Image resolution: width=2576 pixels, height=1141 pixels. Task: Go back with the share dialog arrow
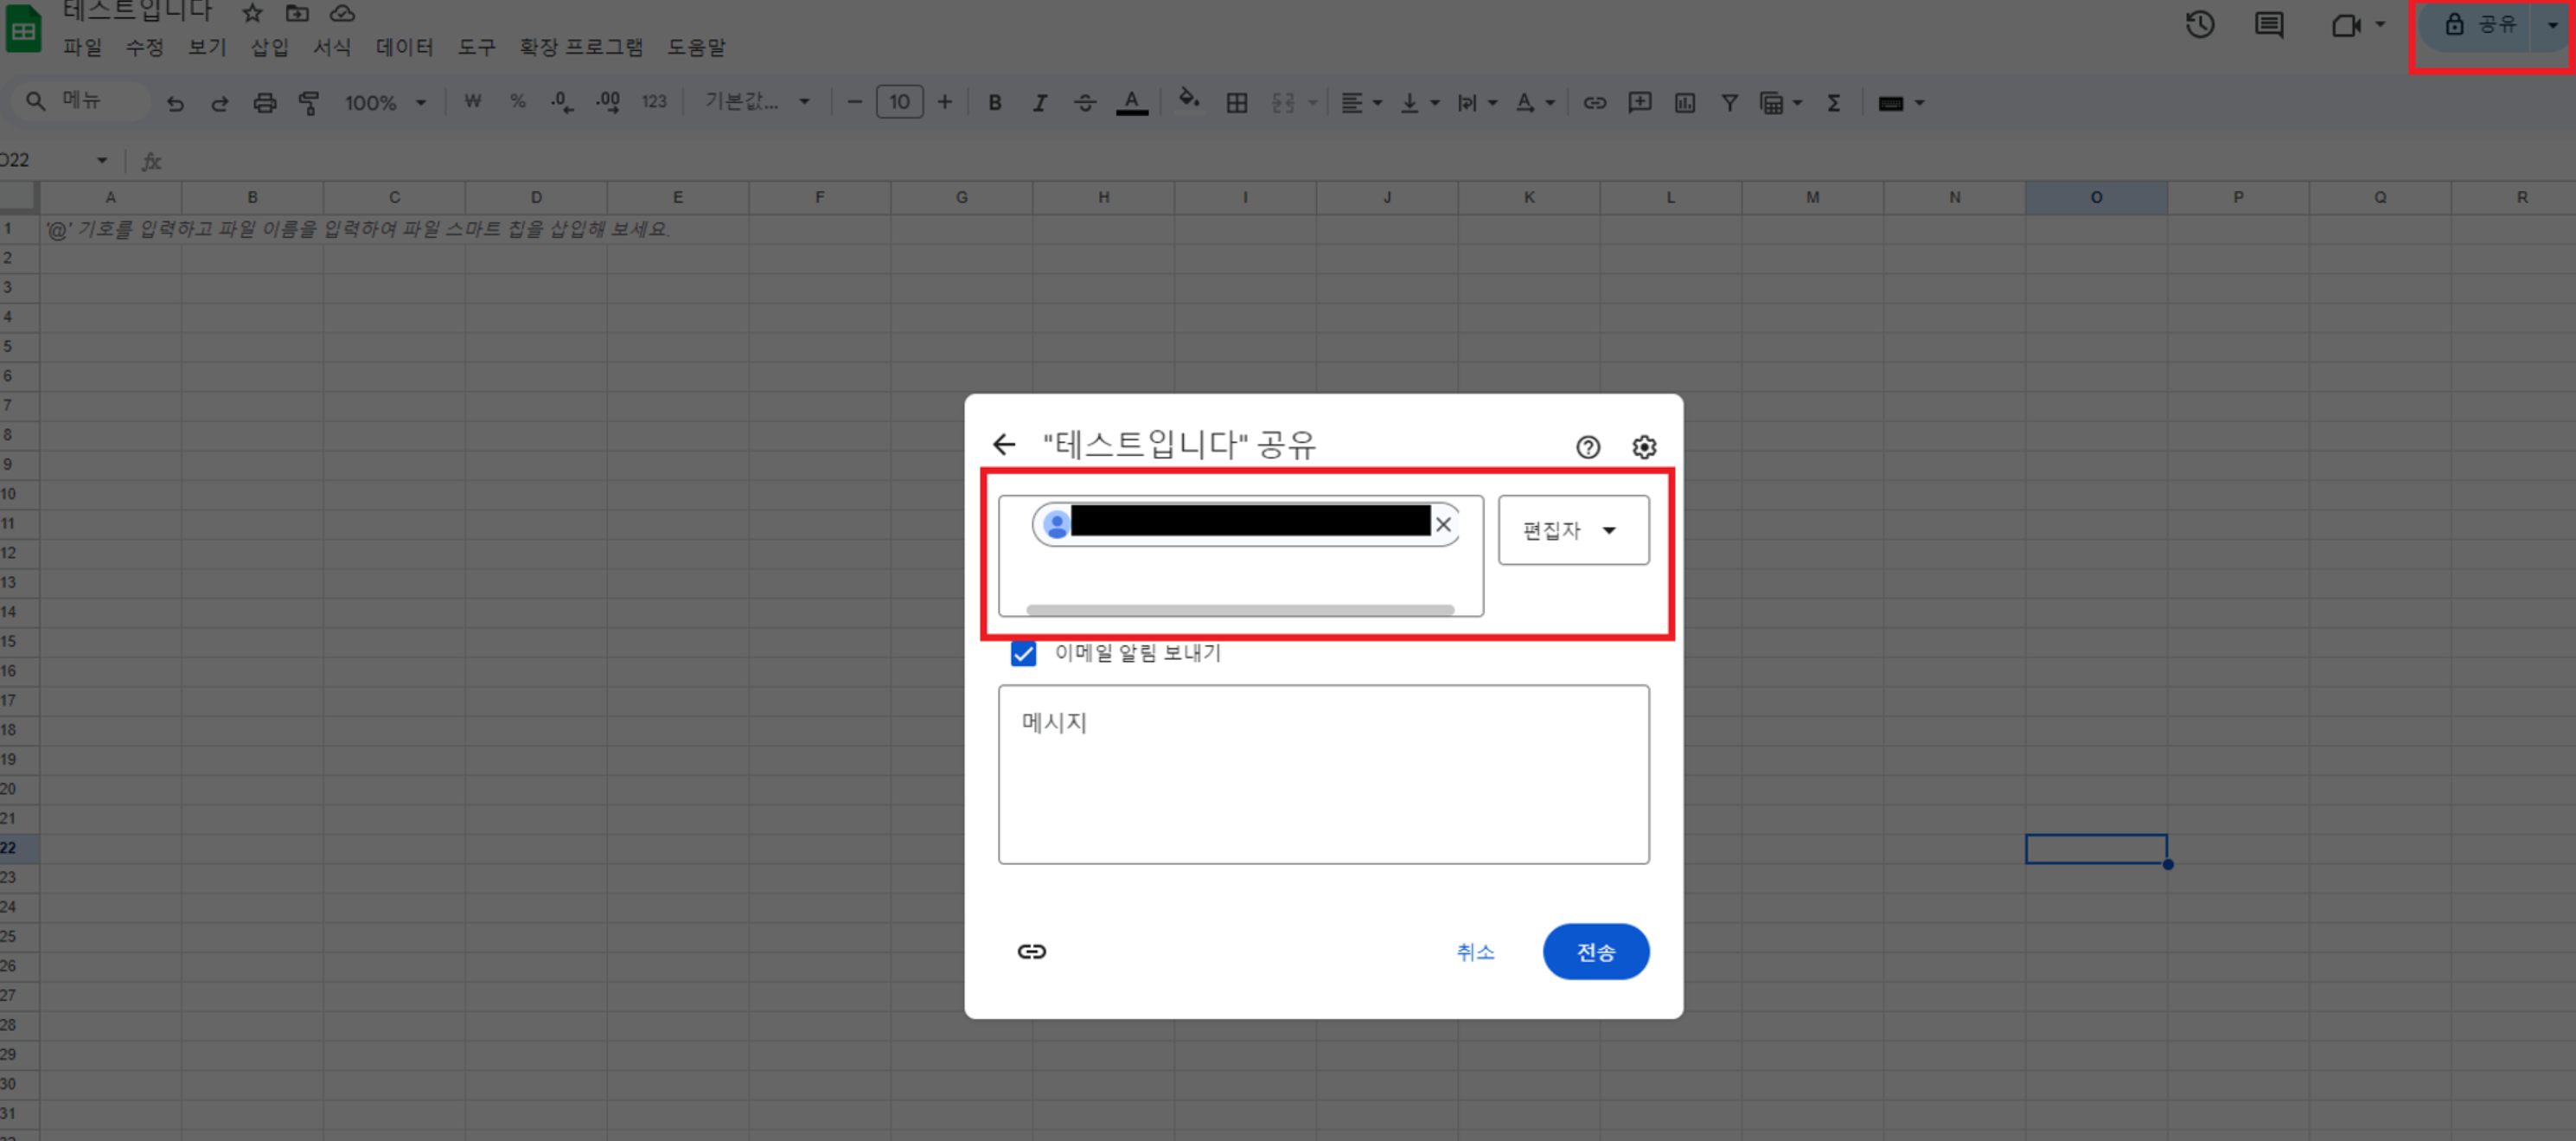pyautogui.click(x=1004, y=444)
